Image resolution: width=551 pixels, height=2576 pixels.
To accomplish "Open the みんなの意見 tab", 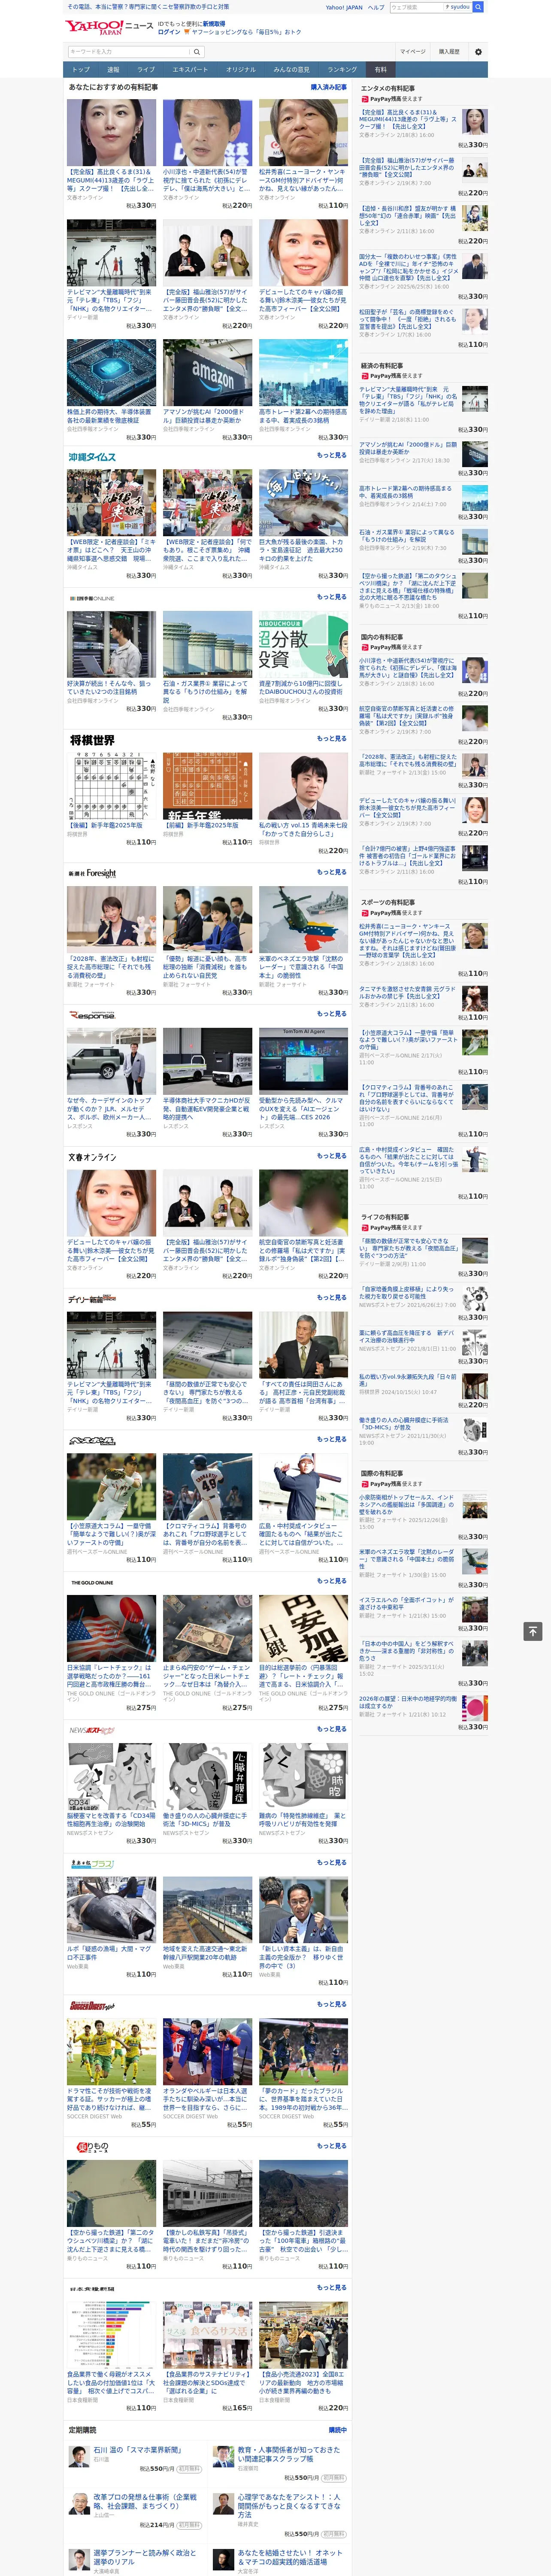I will pyautogui.click(x=292, y=70).
